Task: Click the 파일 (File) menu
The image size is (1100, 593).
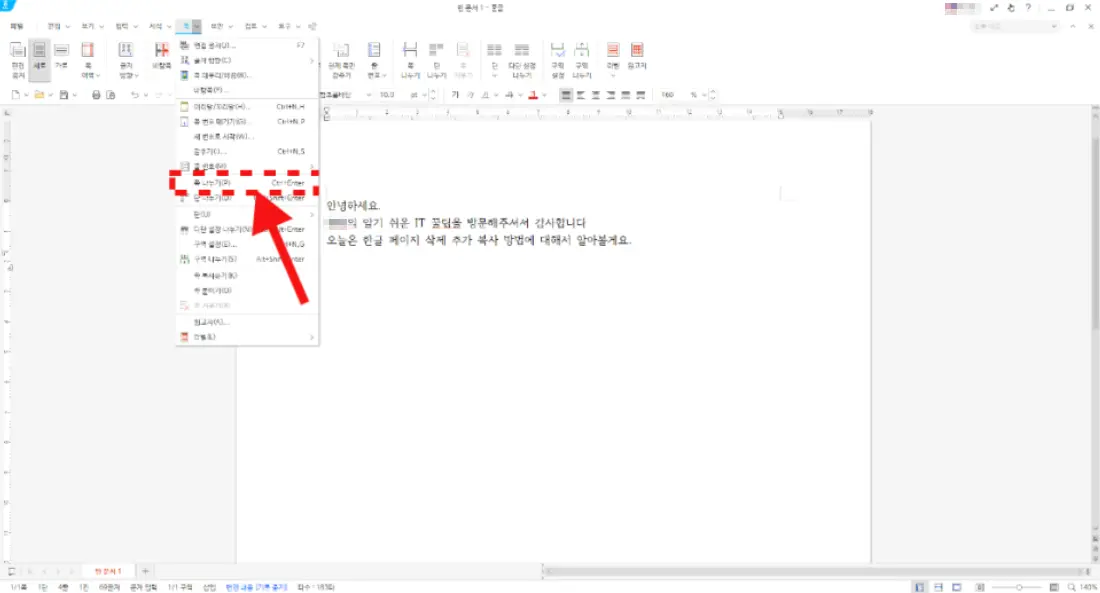Action: [17, 24]
